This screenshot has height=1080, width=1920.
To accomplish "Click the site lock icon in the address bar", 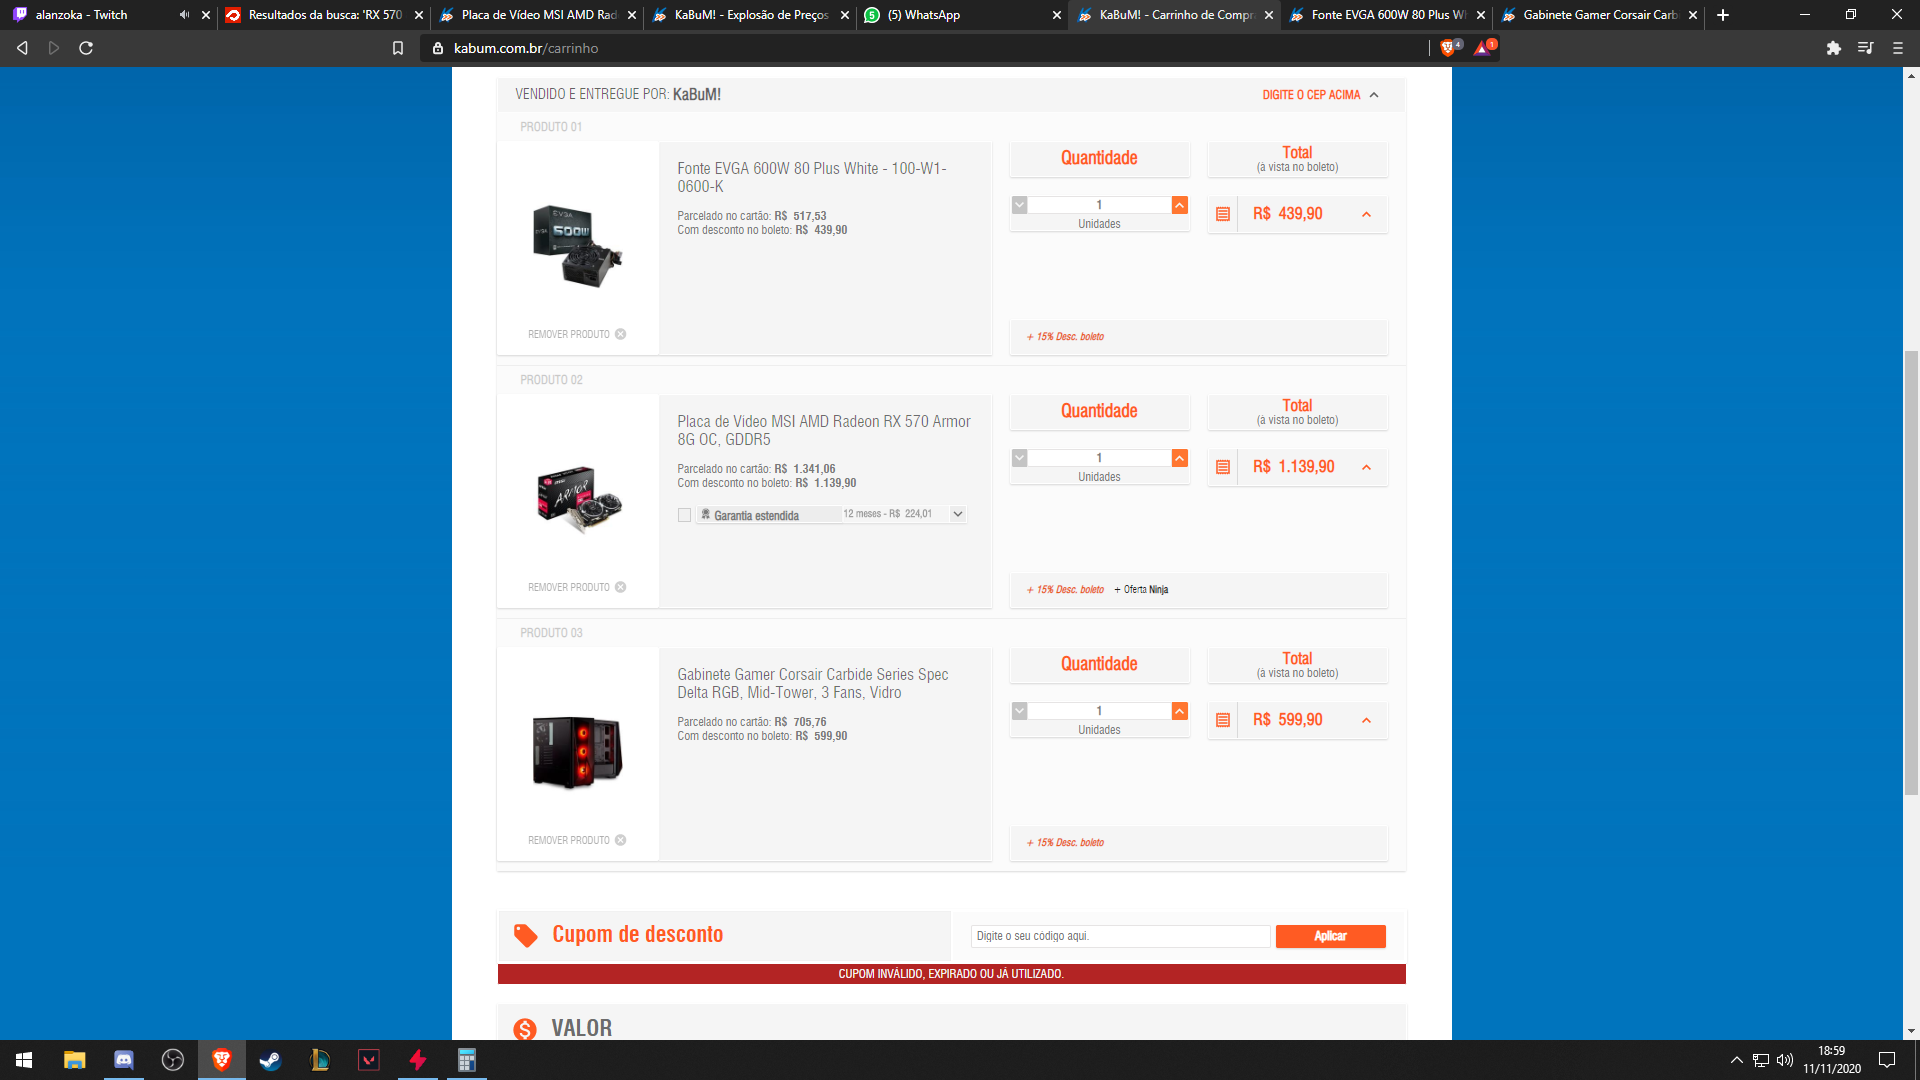I will click(x=438, y=48).
